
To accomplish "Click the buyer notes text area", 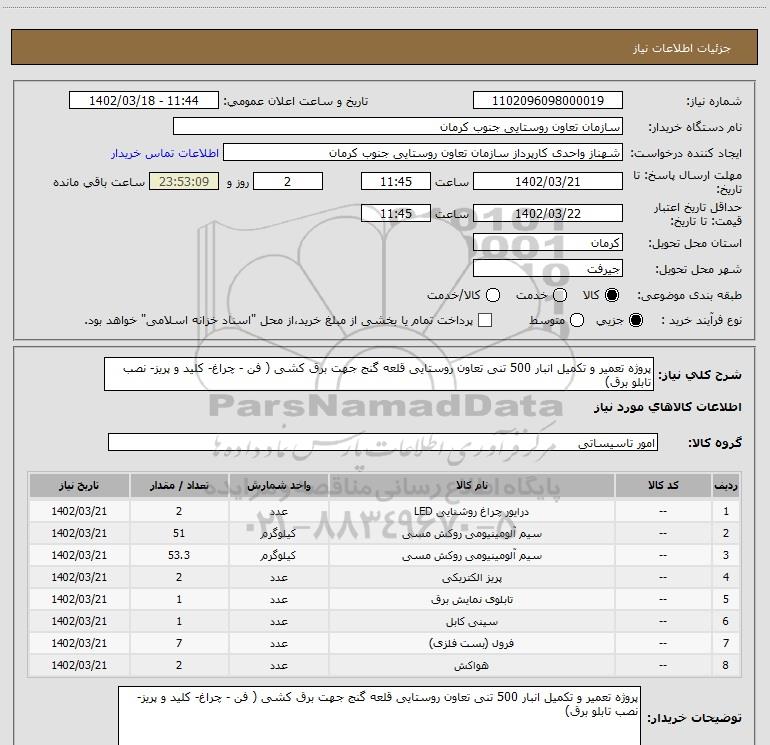I will pyautogui.click(x=379, y=716).
